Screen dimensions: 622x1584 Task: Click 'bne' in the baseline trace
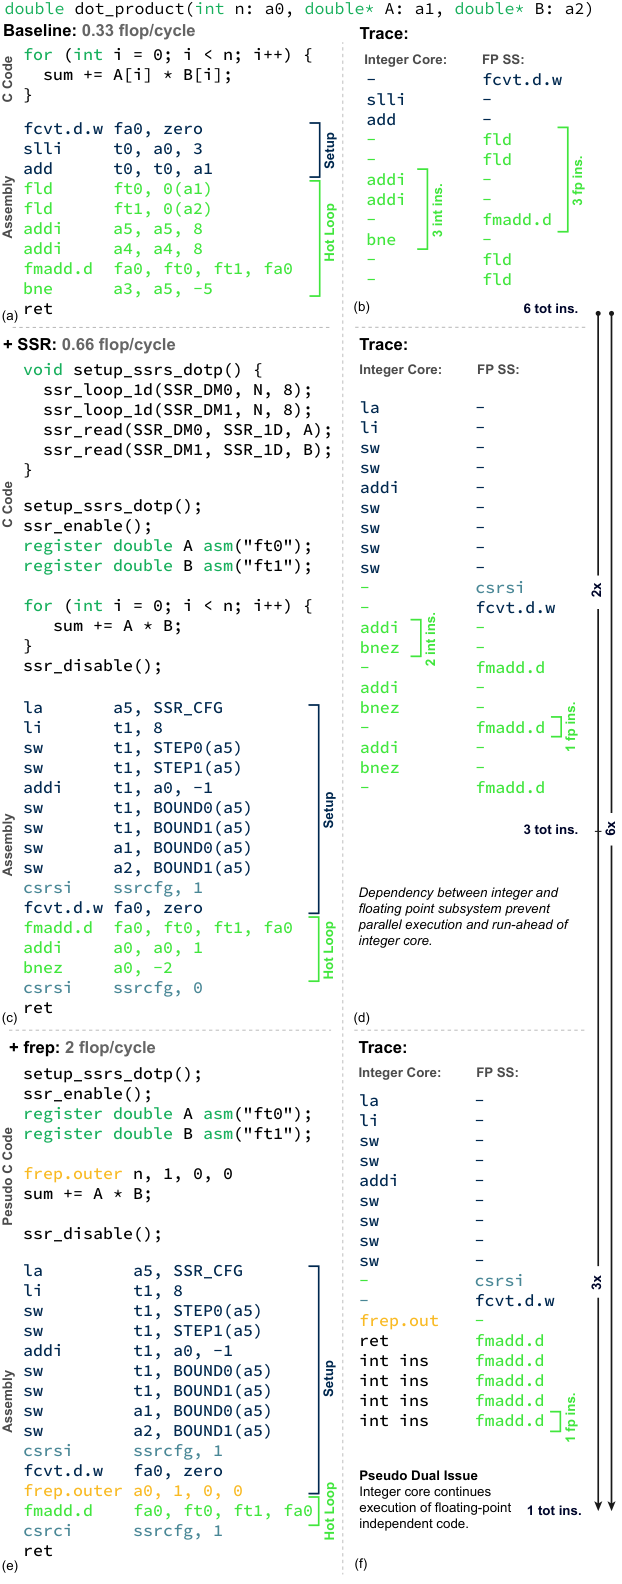click(381, 239)
